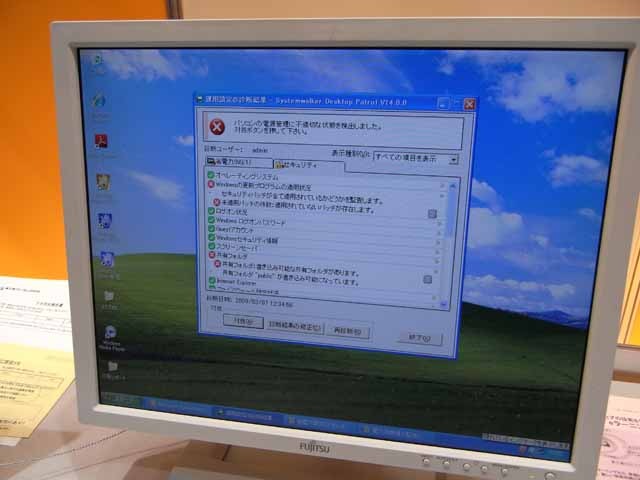Viewport: 640px width, 480px height.
Task: Click the red error icon in the message banner
Action: (217, 127)
